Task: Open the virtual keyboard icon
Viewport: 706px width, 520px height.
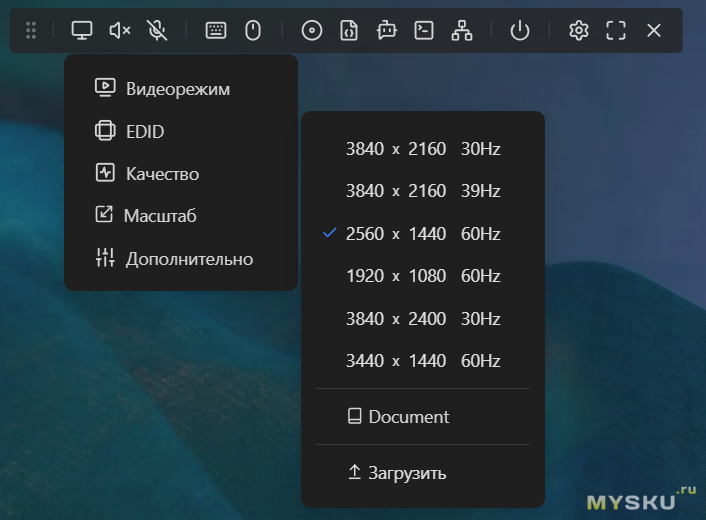Action: pos(216,31)
